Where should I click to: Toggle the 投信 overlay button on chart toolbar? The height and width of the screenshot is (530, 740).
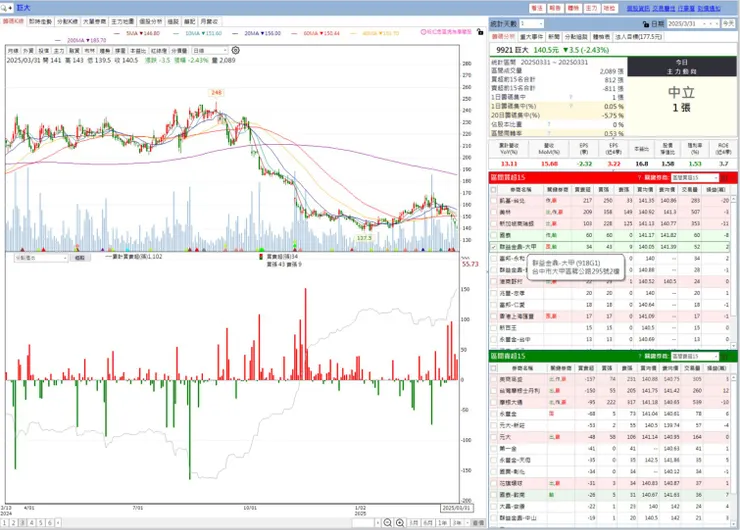coord(43,50)
